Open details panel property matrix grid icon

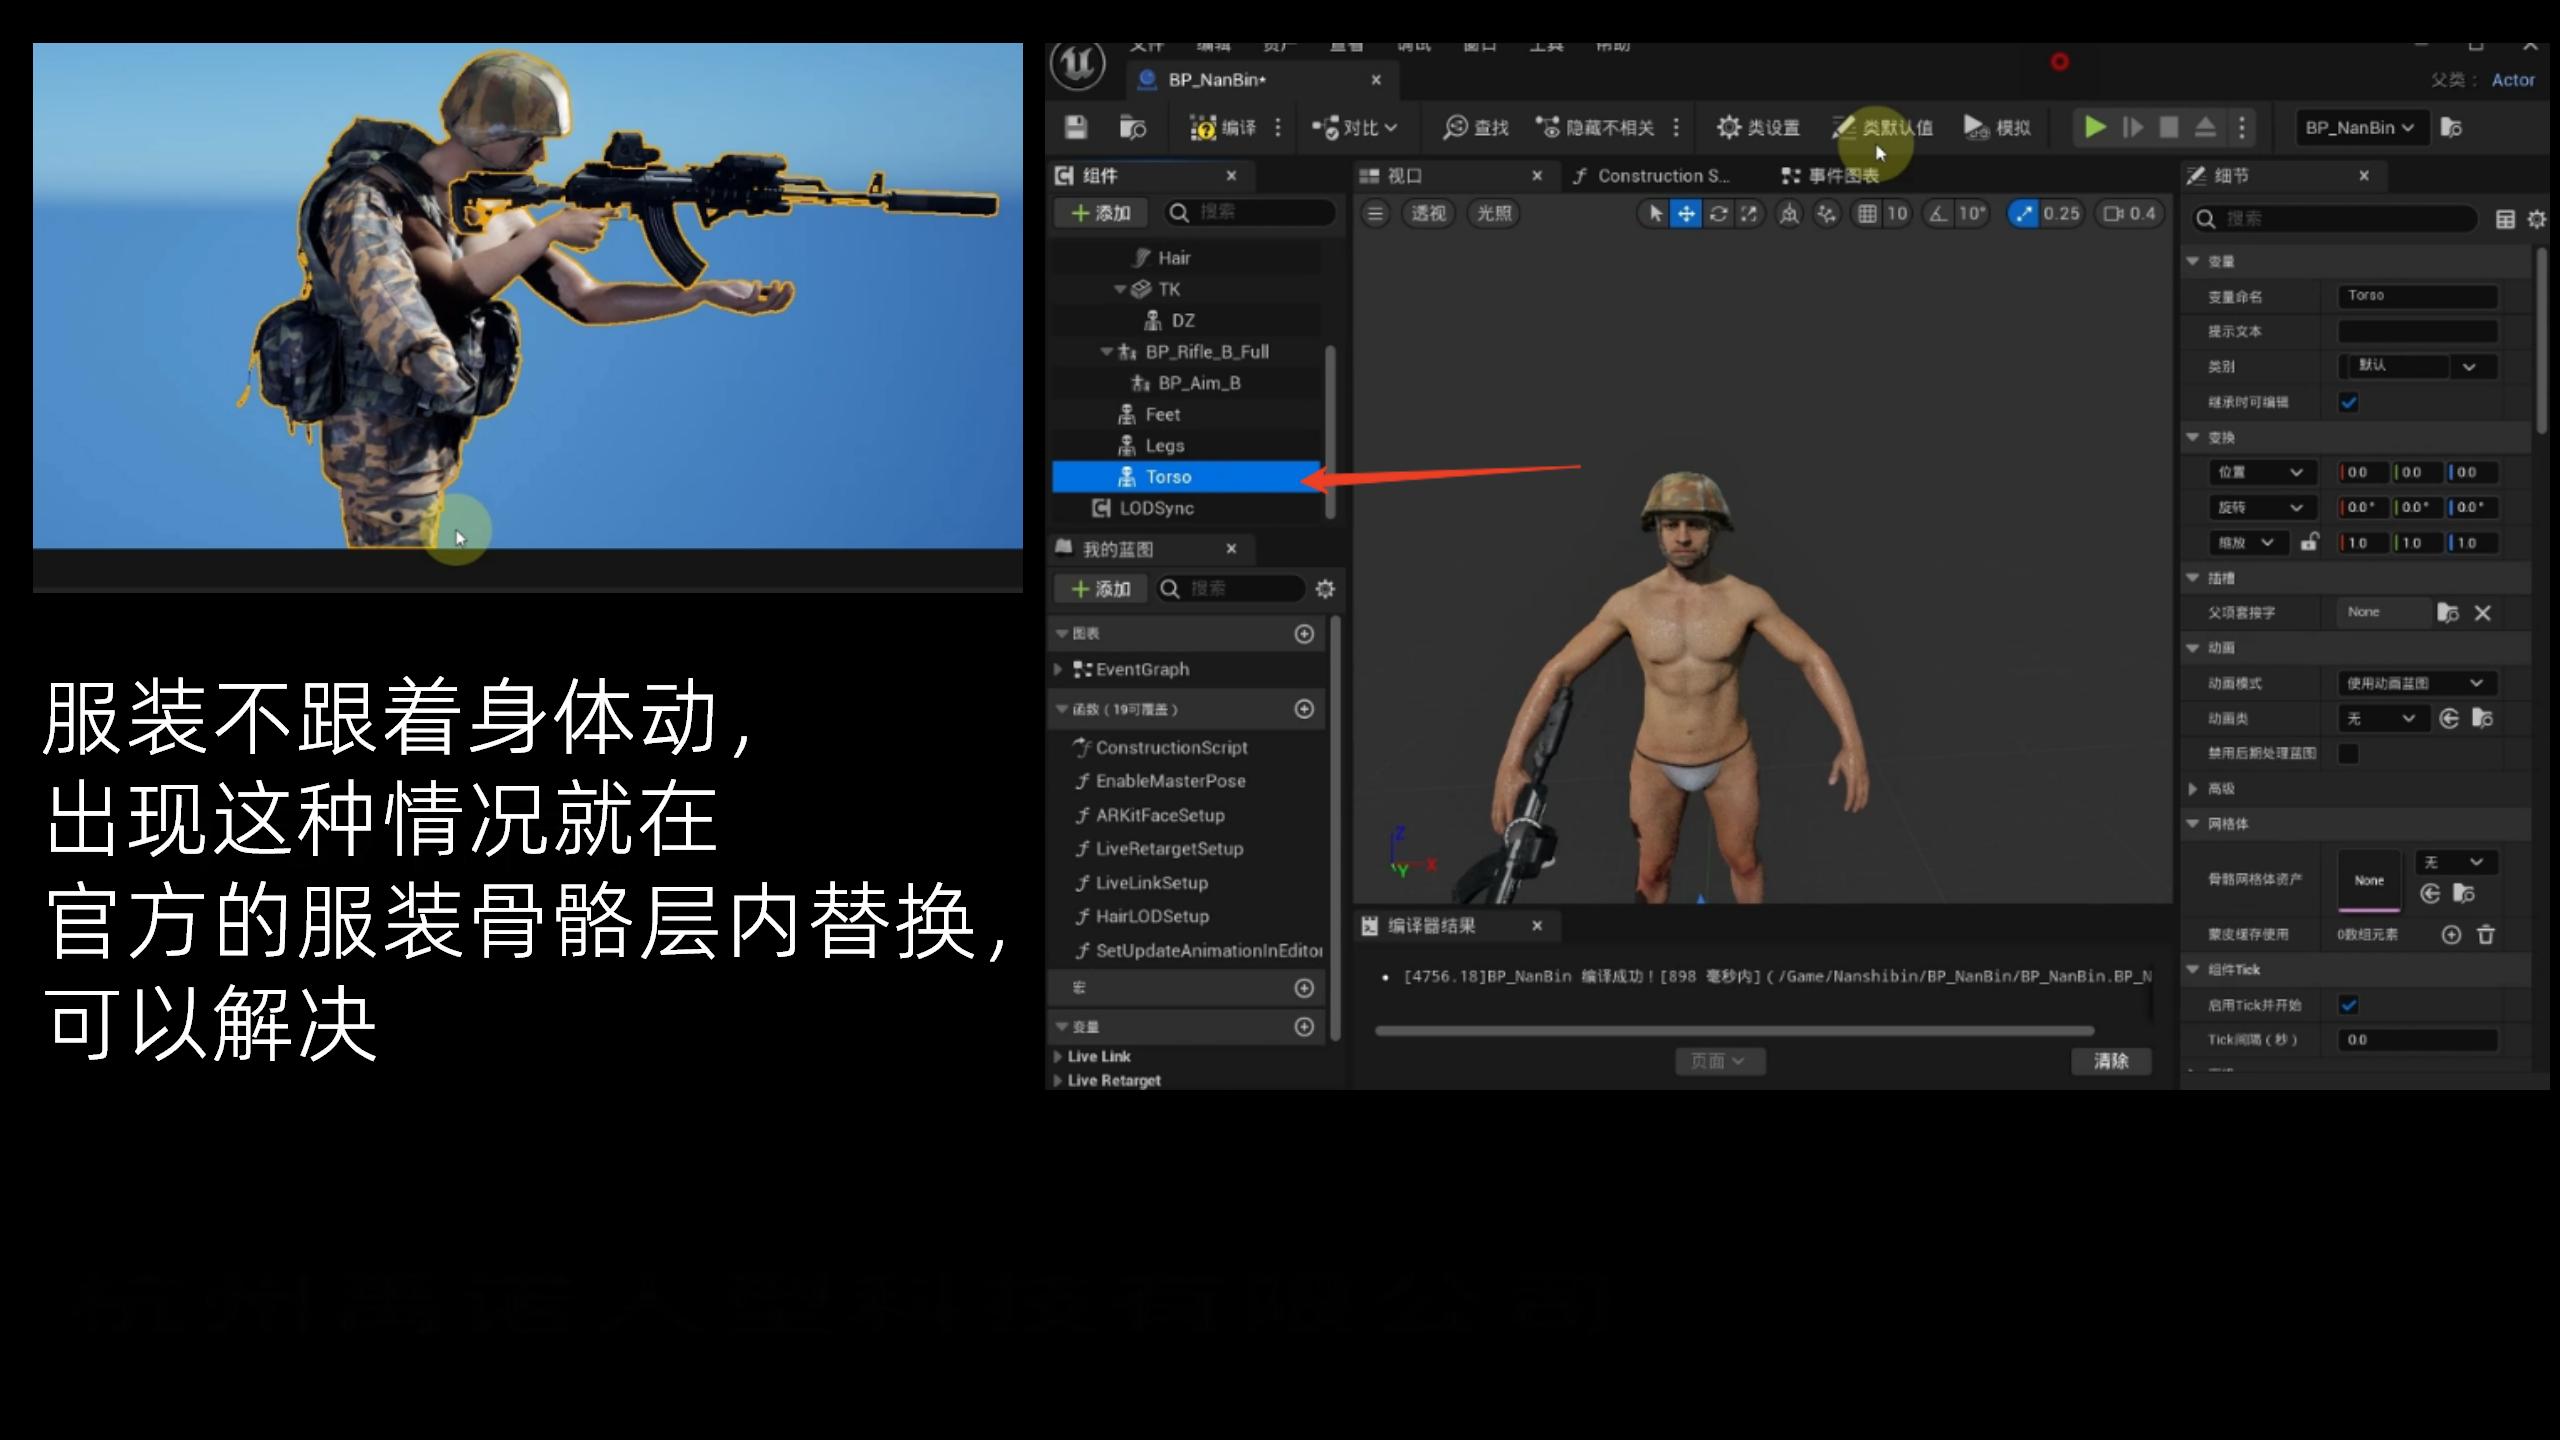tap(2505, 219)
